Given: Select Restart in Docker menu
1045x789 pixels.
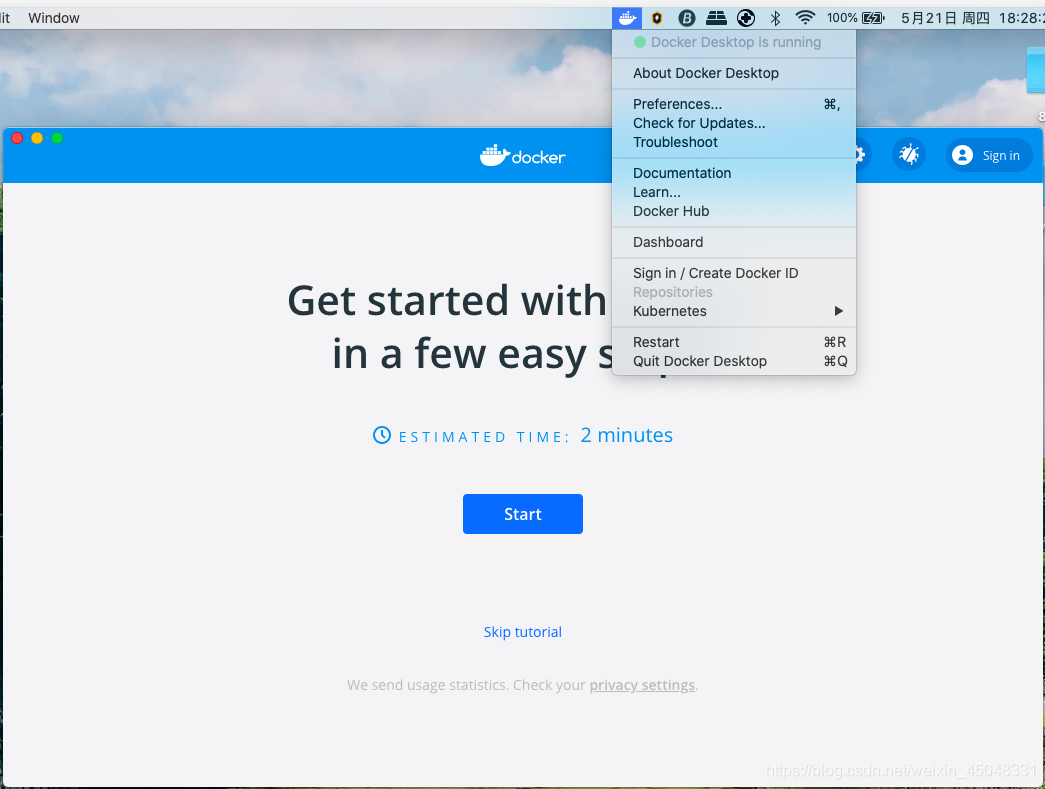Looking at the screenshot, I should [734, 342].
